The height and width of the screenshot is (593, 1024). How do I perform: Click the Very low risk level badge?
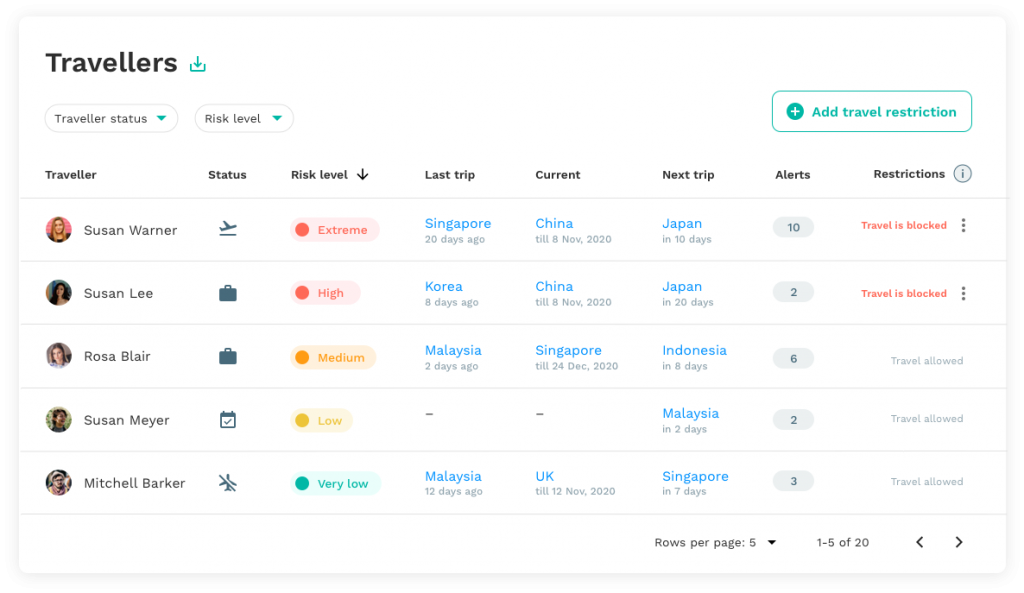[x=335, y=483]
